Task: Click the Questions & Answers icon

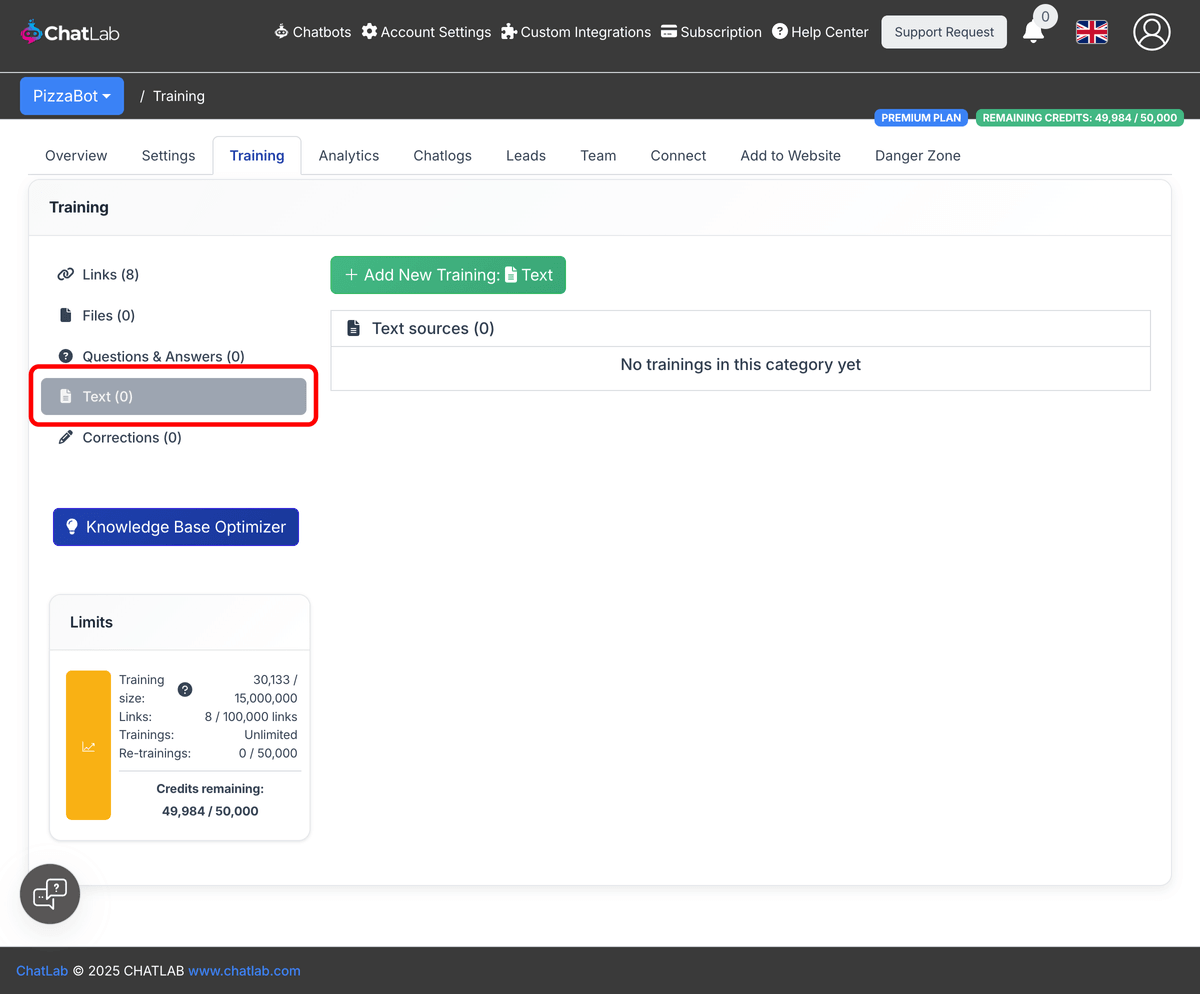Action: point(65,356)
